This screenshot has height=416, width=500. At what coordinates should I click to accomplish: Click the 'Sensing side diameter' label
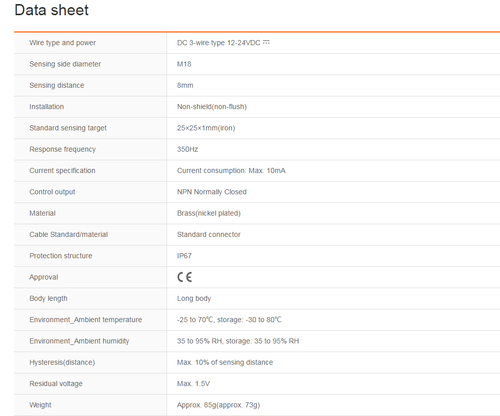(x=65, y=64)
